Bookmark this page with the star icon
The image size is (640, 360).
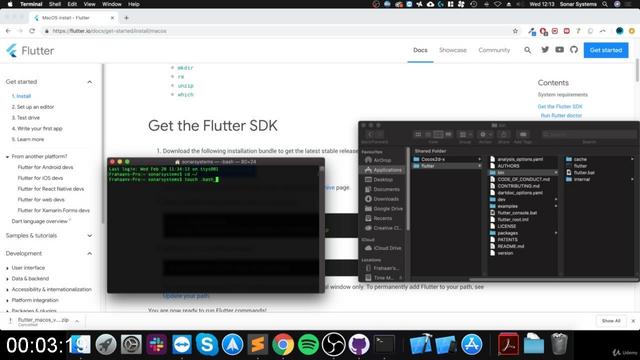(515, 31)
